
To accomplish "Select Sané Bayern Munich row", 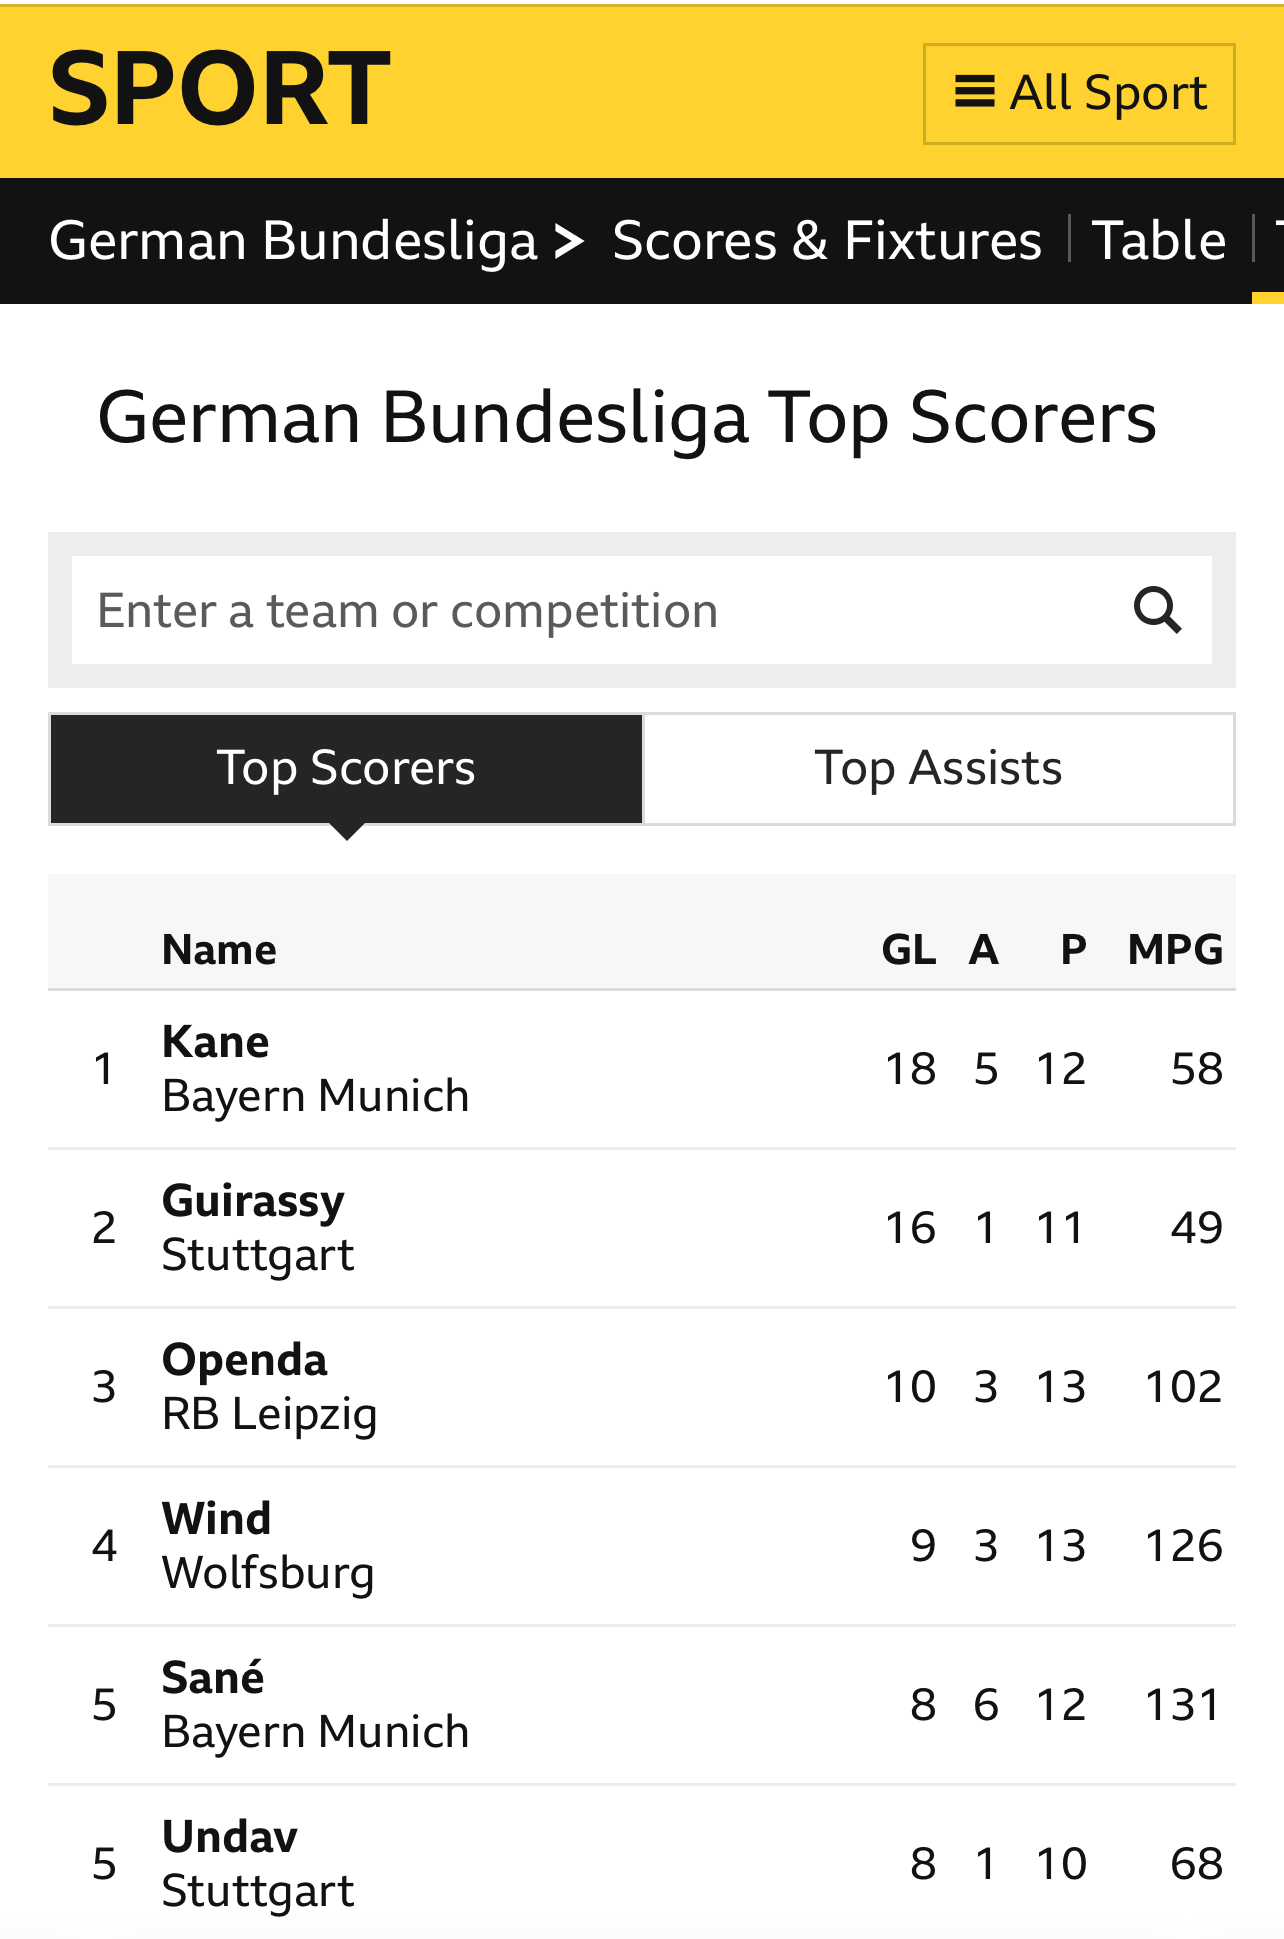I will (x=642, y=1705).
